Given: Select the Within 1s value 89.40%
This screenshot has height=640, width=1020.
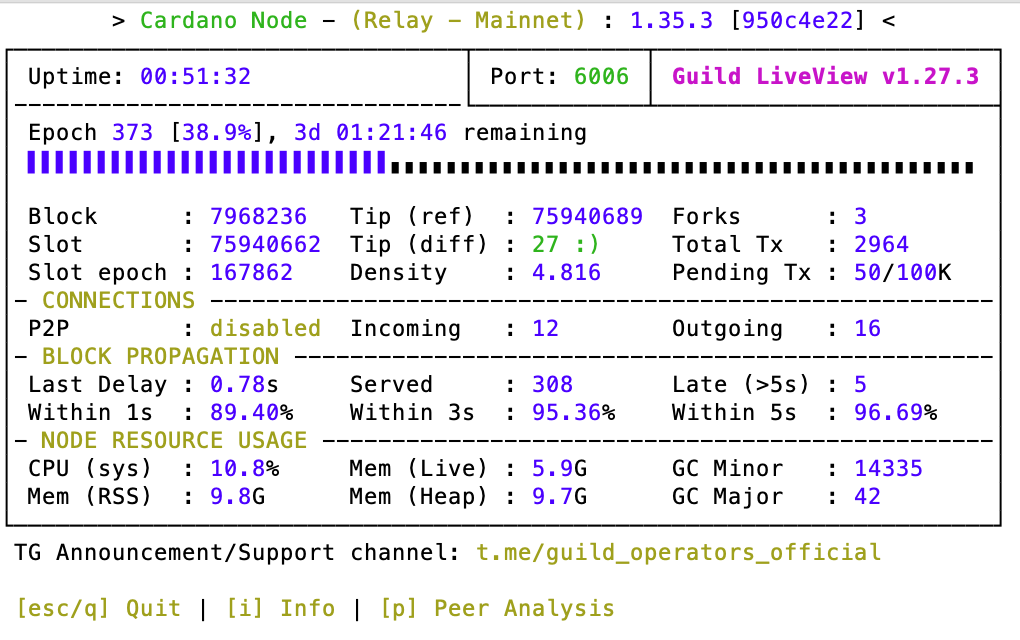Looking at the screenshot, I should 251,412.
